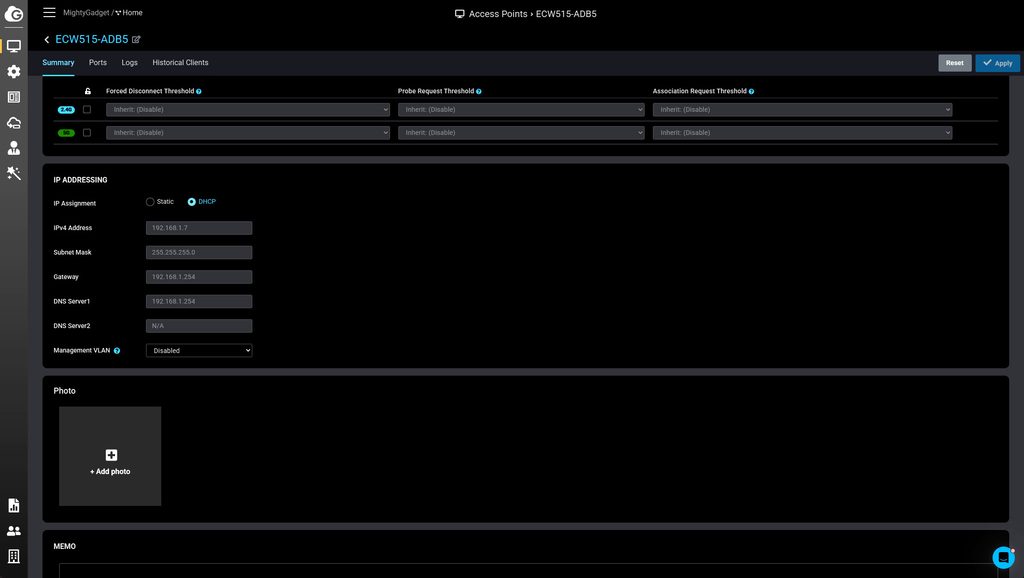The image size is (1024, 578).
Task: Show help for Probe Request Threshold
Action: (479, 91)
